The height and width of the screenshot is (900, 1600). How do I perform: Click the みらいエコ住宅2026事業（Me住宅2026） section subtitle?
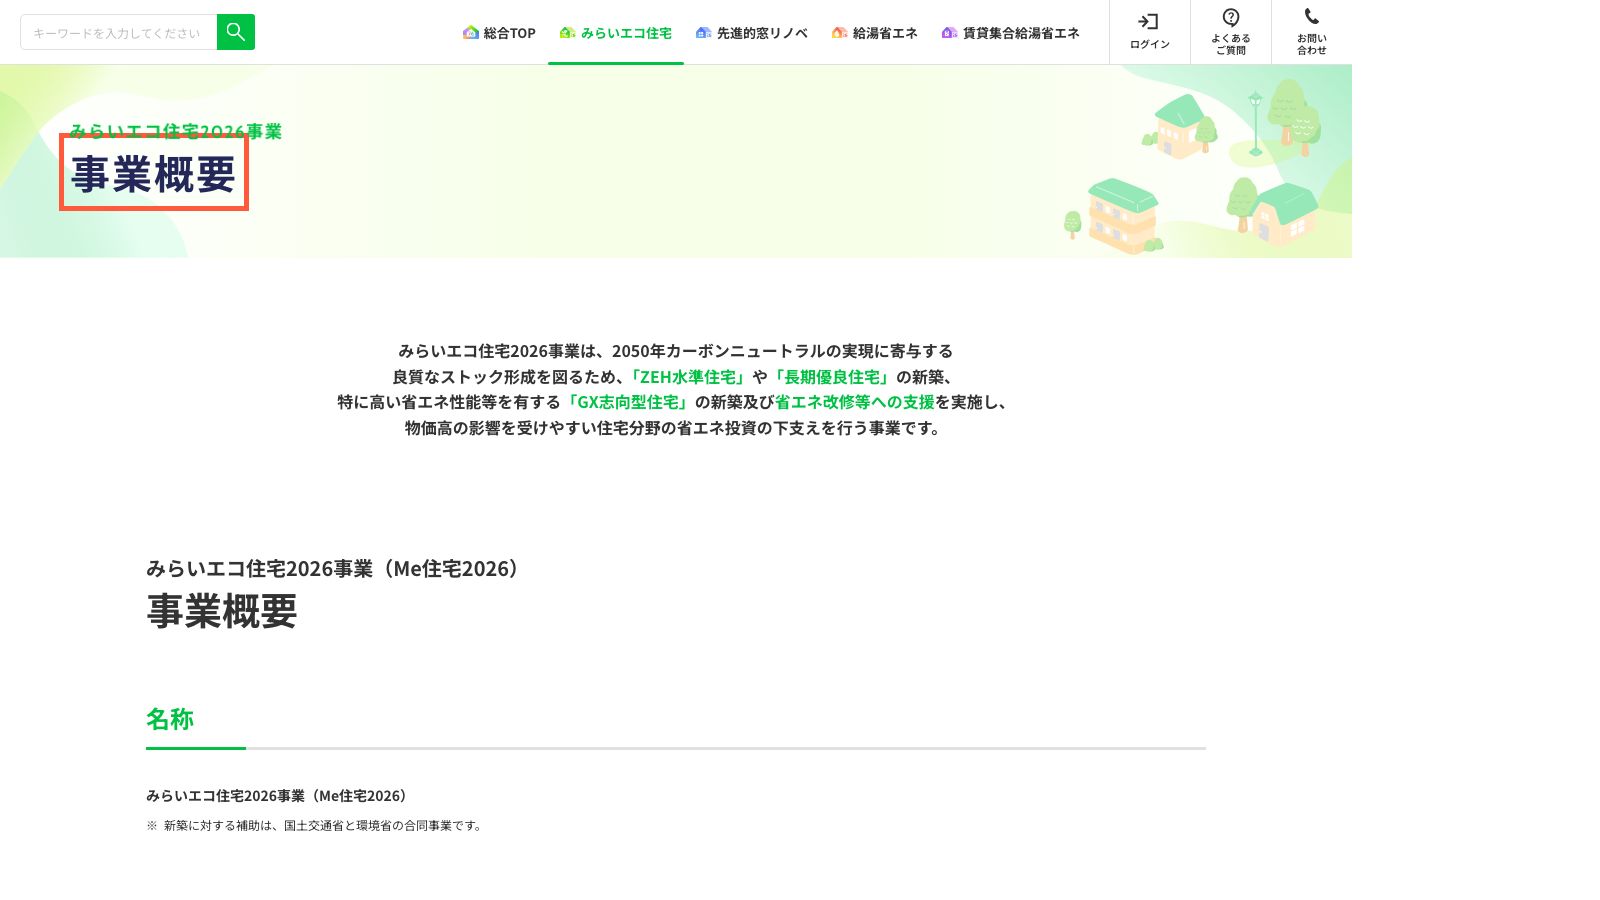[336, 568]
